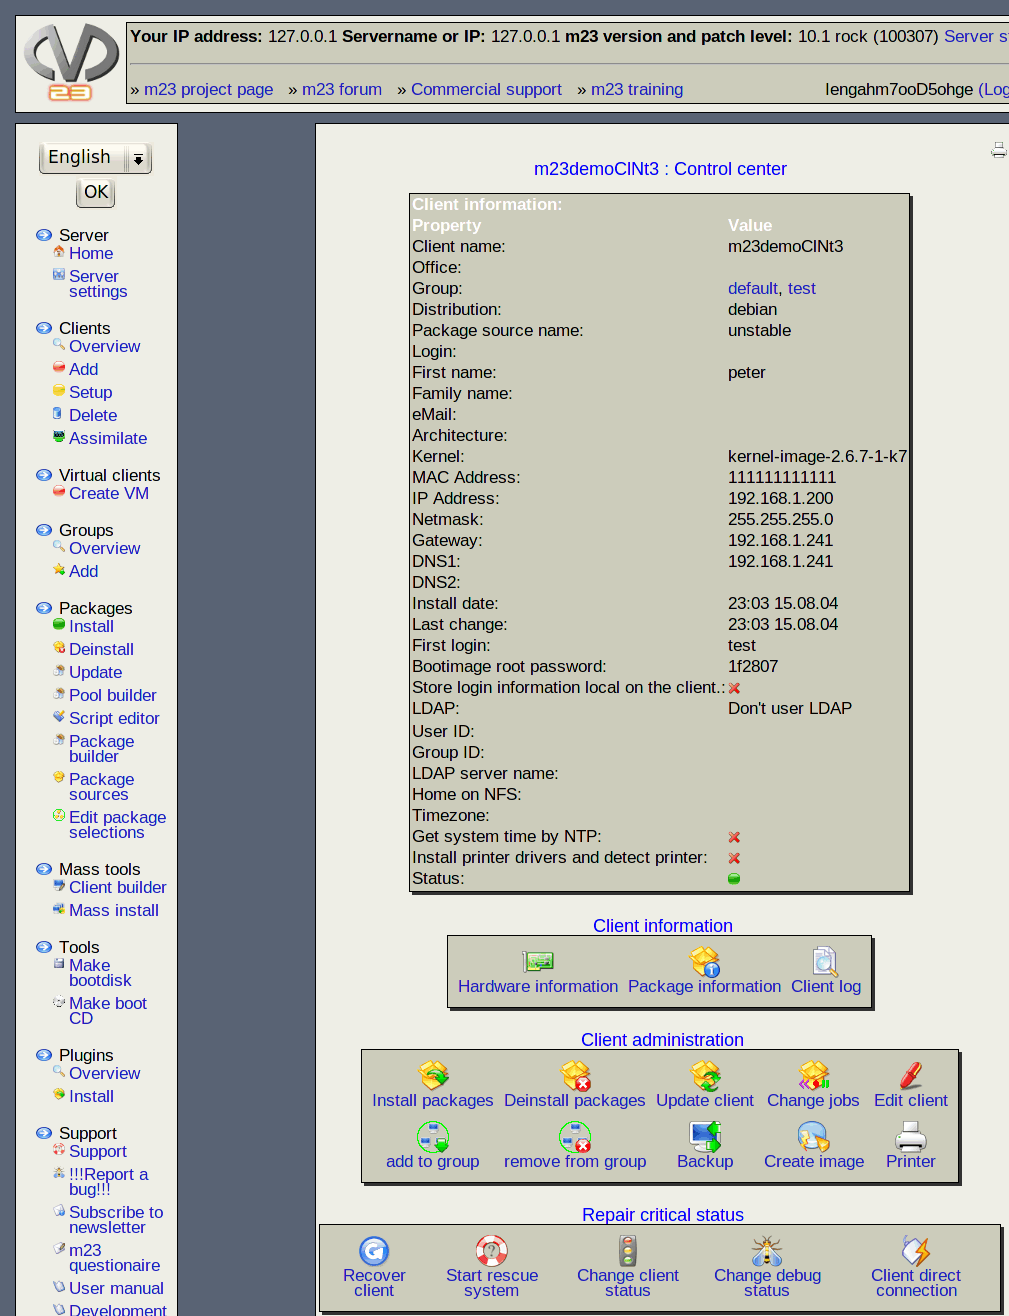Click the printer icon at top right
This screenshot has width=1009, height=1316.
point(998,150)
